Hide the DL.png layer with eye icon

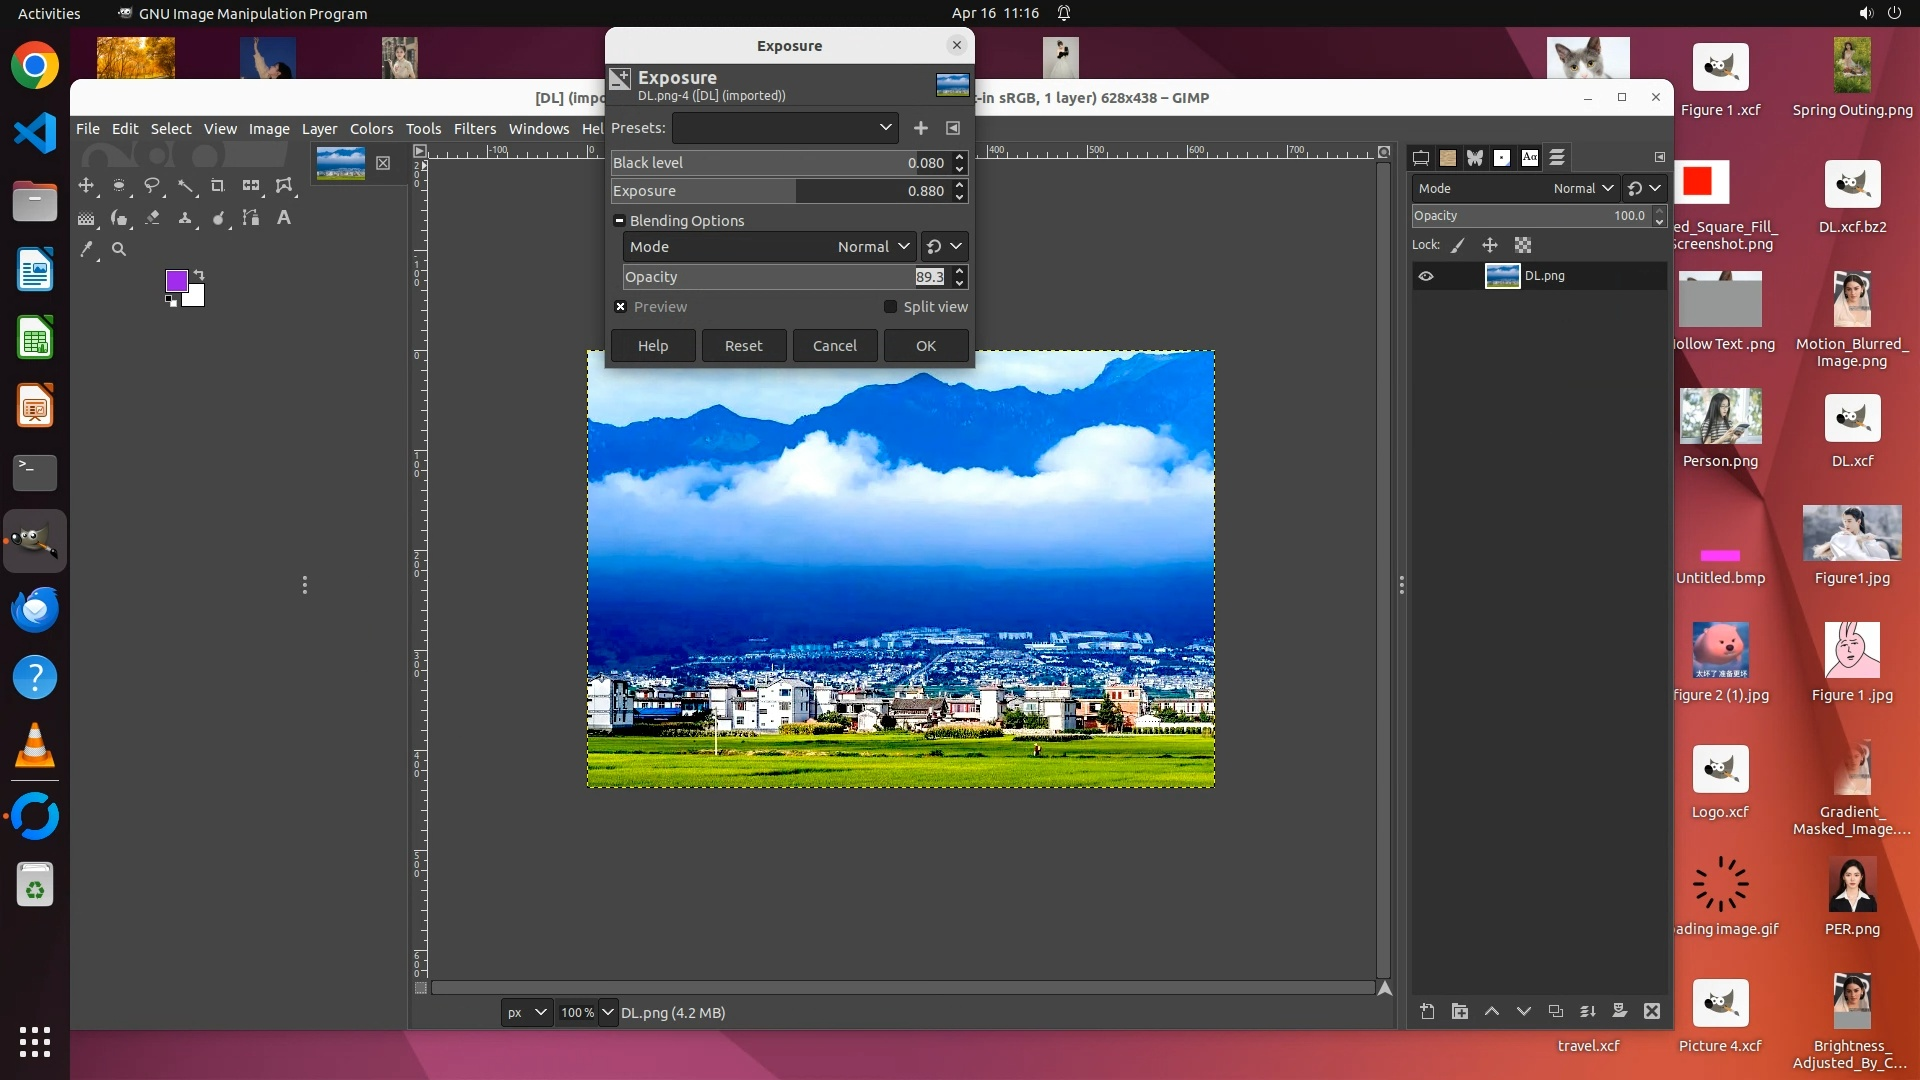pos(1426,276)
